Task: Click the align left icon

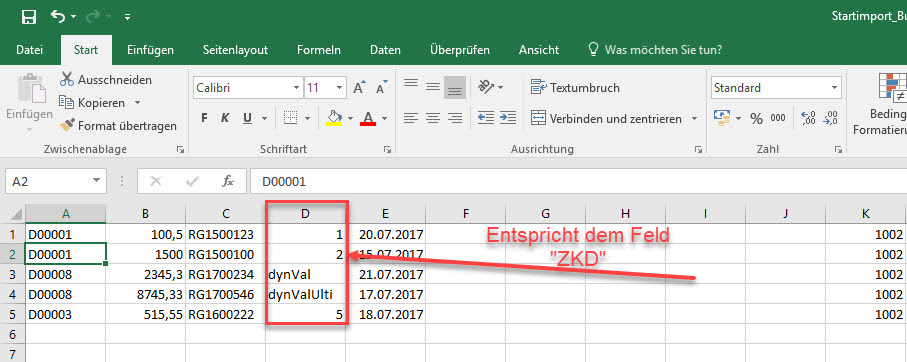Action: (411, 119)
